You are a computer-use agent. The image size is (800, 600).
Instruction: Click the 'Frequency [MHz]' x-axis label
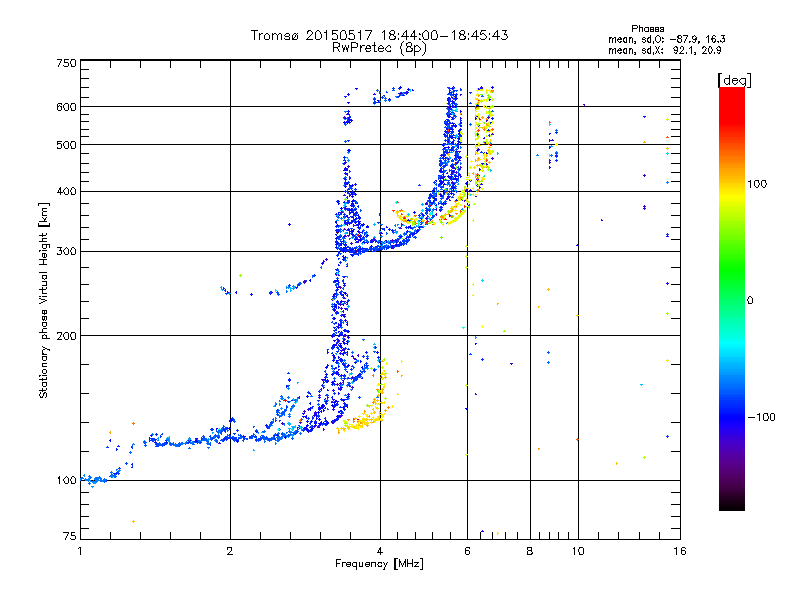379,564
